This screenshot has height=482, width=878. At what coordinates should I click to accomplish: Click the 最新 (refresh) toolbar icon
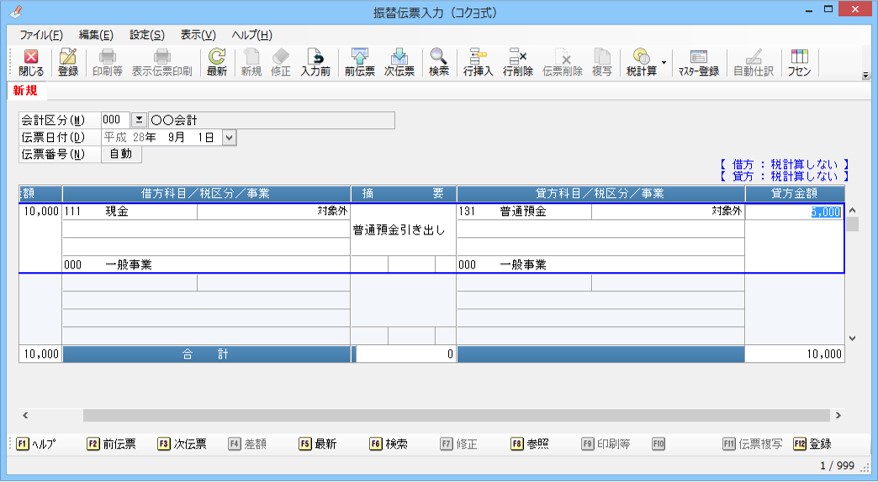coord(216,63)
